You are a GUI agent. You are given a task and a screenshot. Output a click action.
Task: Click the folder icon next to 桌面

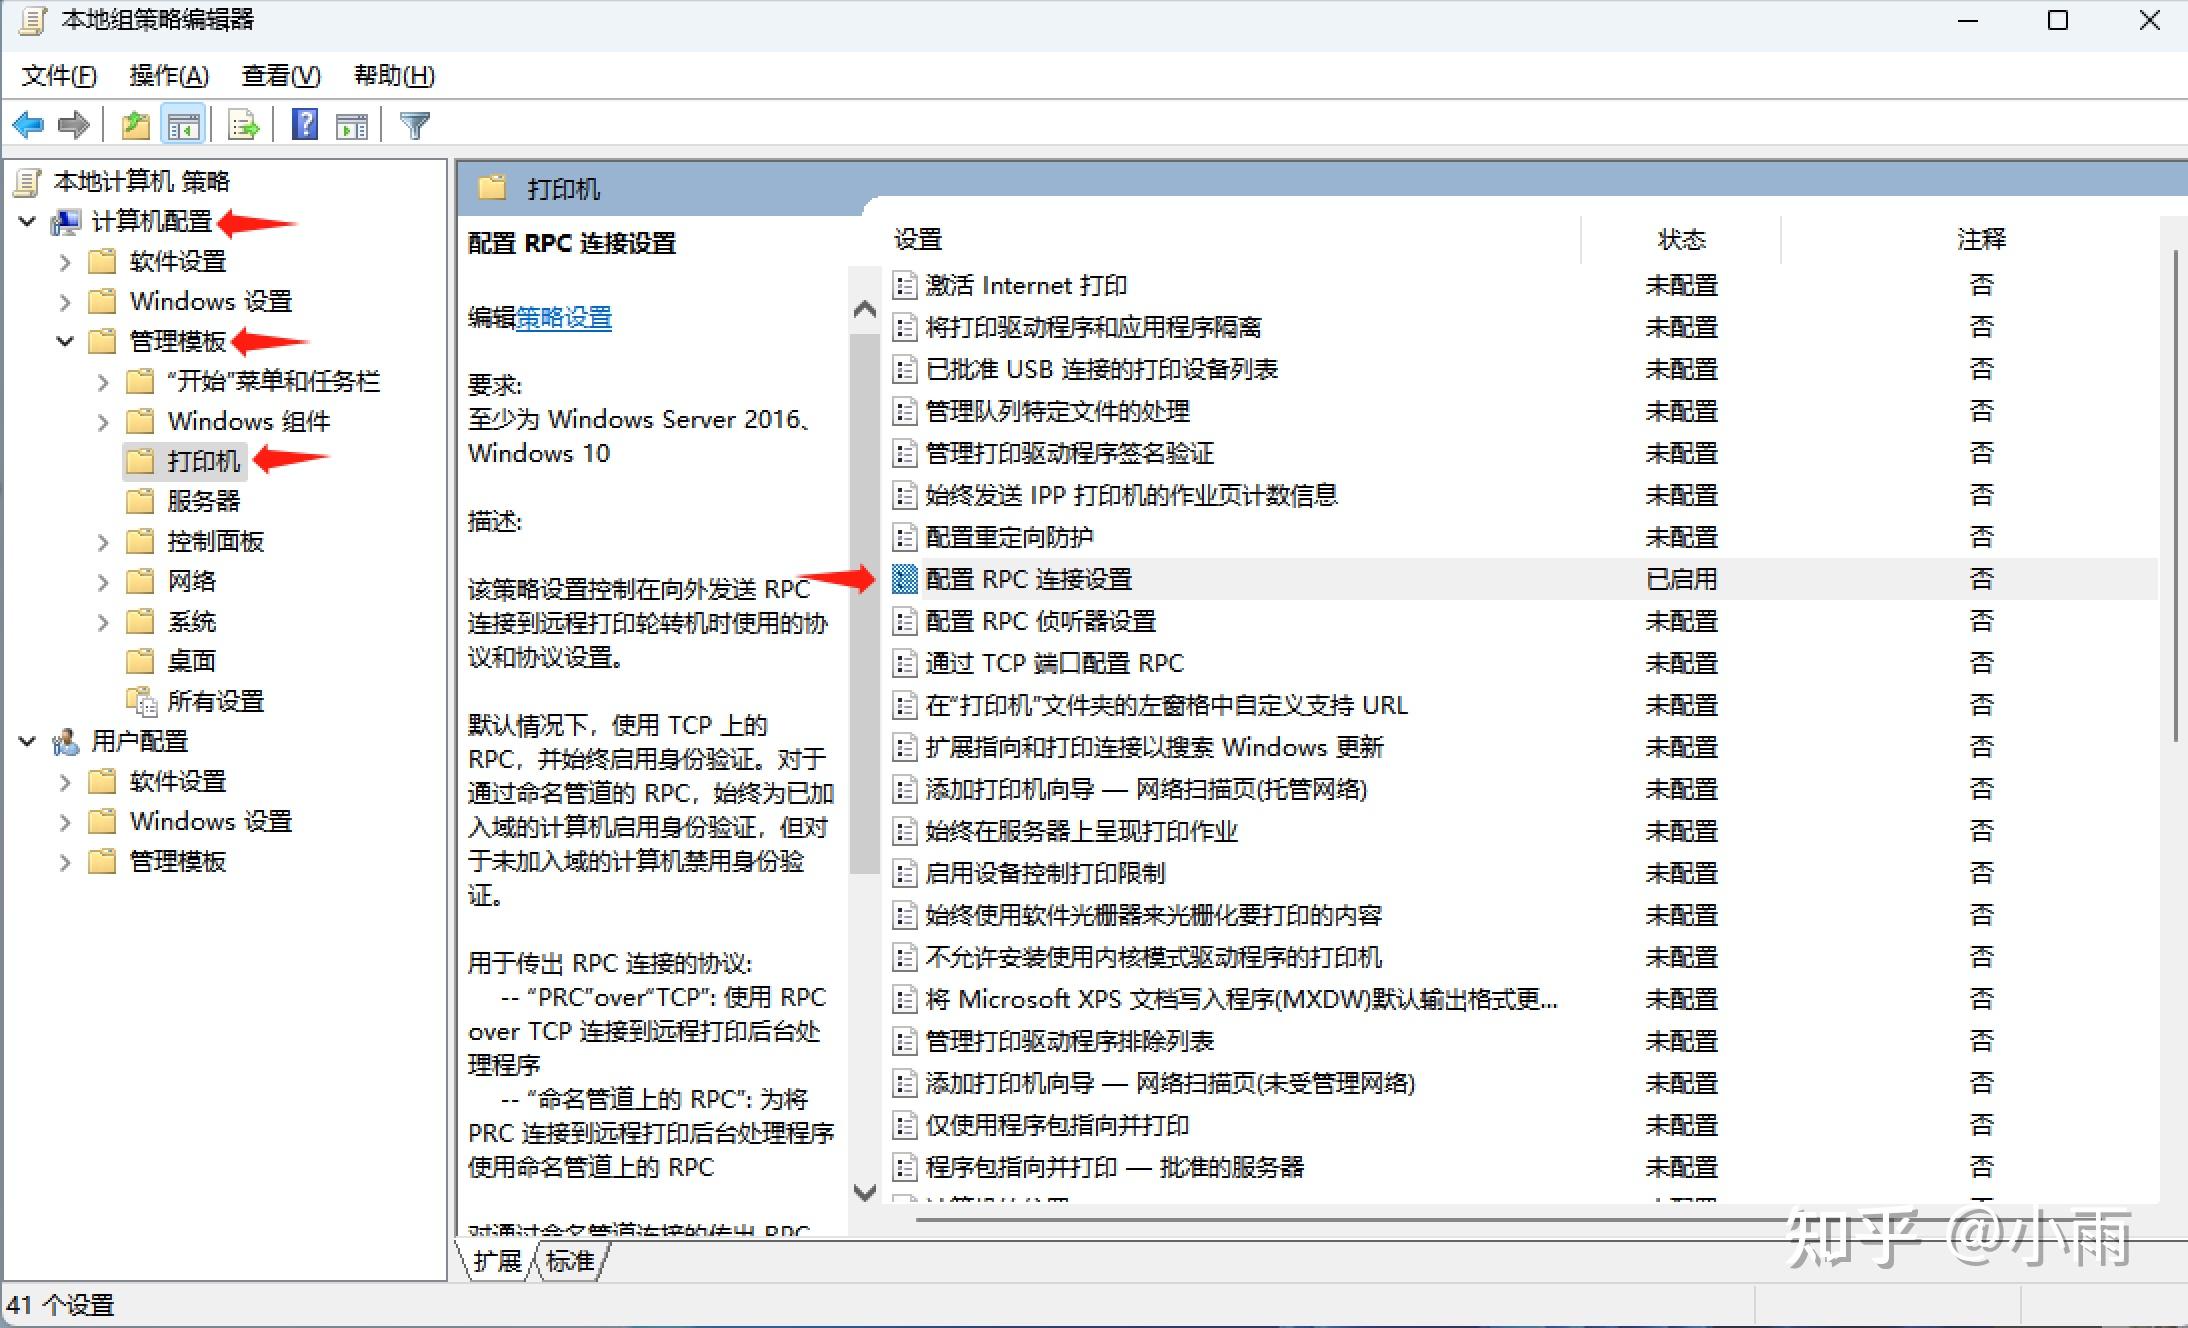click(x=140, y=661)
